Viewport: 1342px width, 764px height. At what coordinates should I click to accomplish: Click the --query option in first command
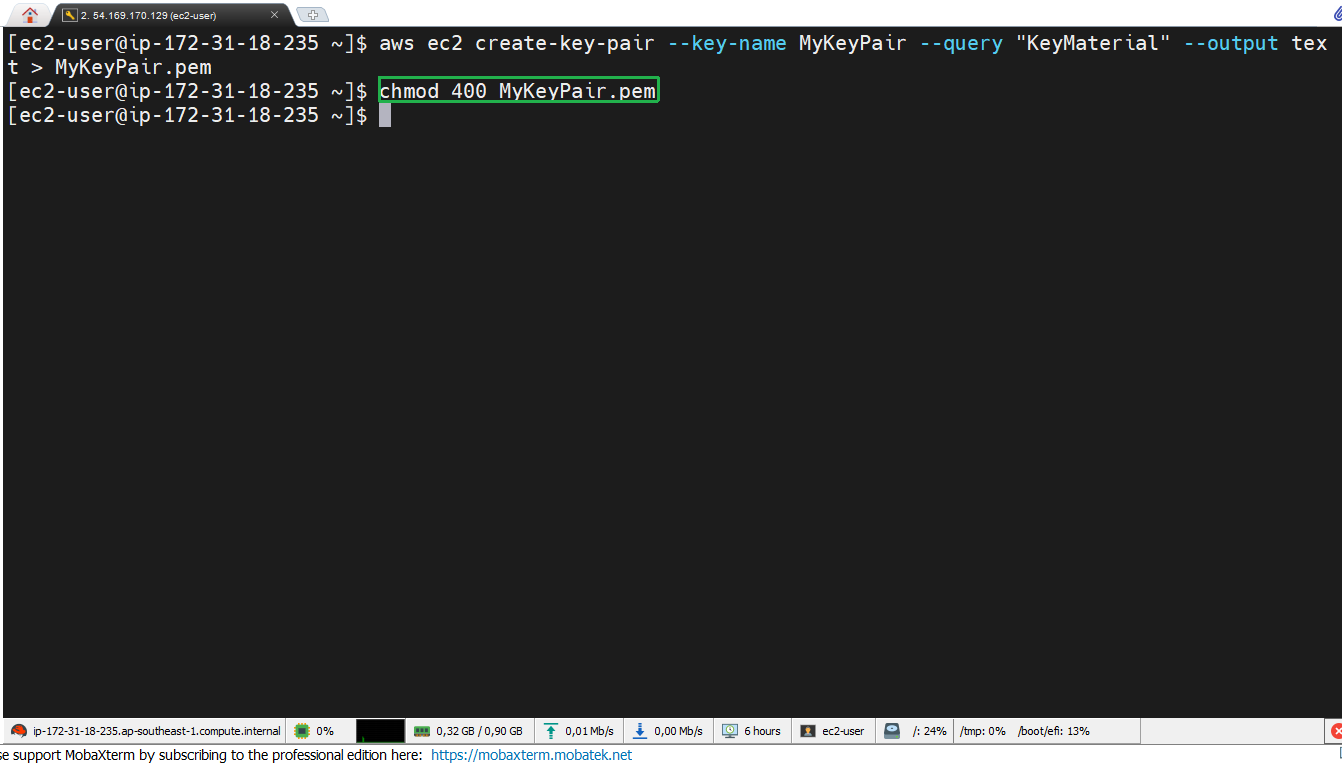[x=961, y=43]
